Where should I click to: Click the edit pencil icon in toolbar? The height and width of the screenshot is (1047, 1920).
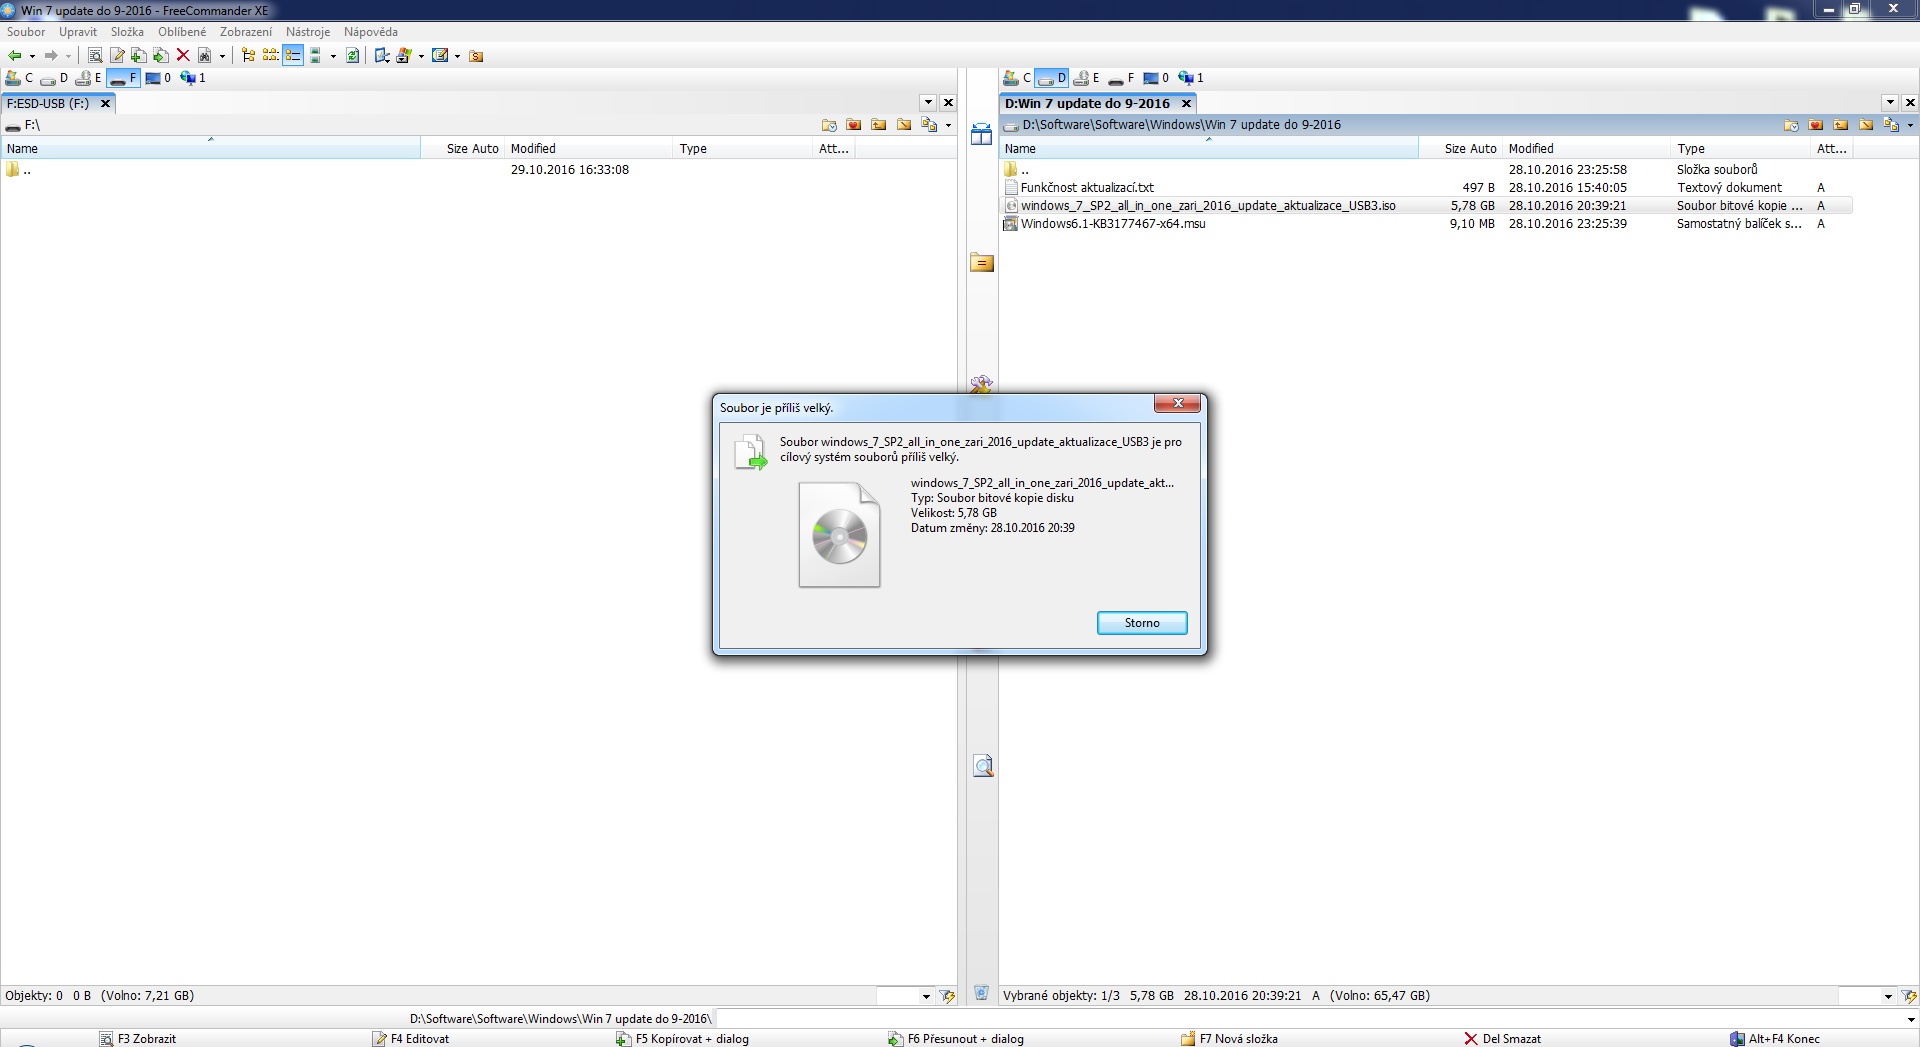(x=117, y=56)
